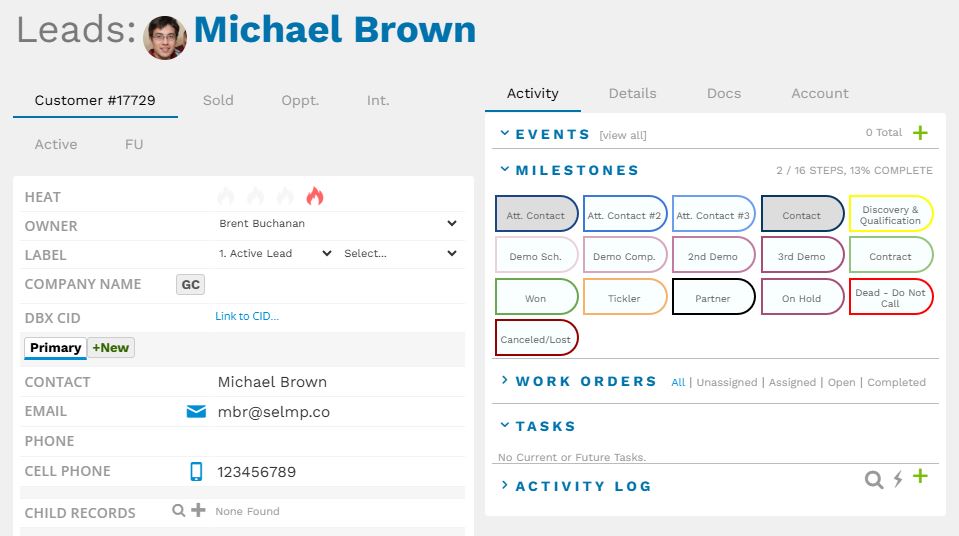
Task: Open the 1. Active Lead label dropdown
Action: pos(275,254)
